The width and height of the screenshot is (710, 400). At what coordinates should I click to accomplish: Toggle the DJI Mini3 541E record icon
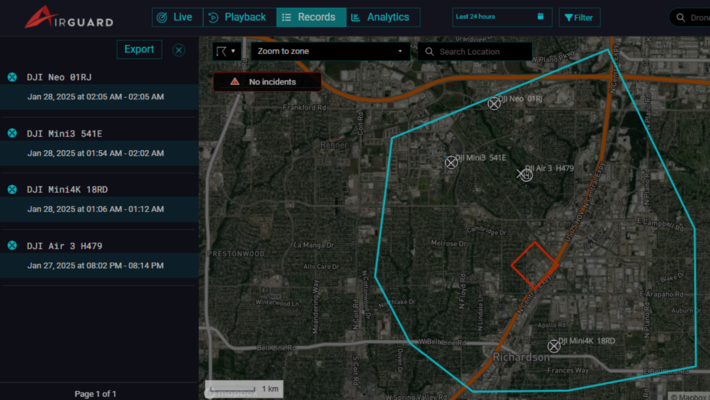pyautogui.click(x=12, y=133)
